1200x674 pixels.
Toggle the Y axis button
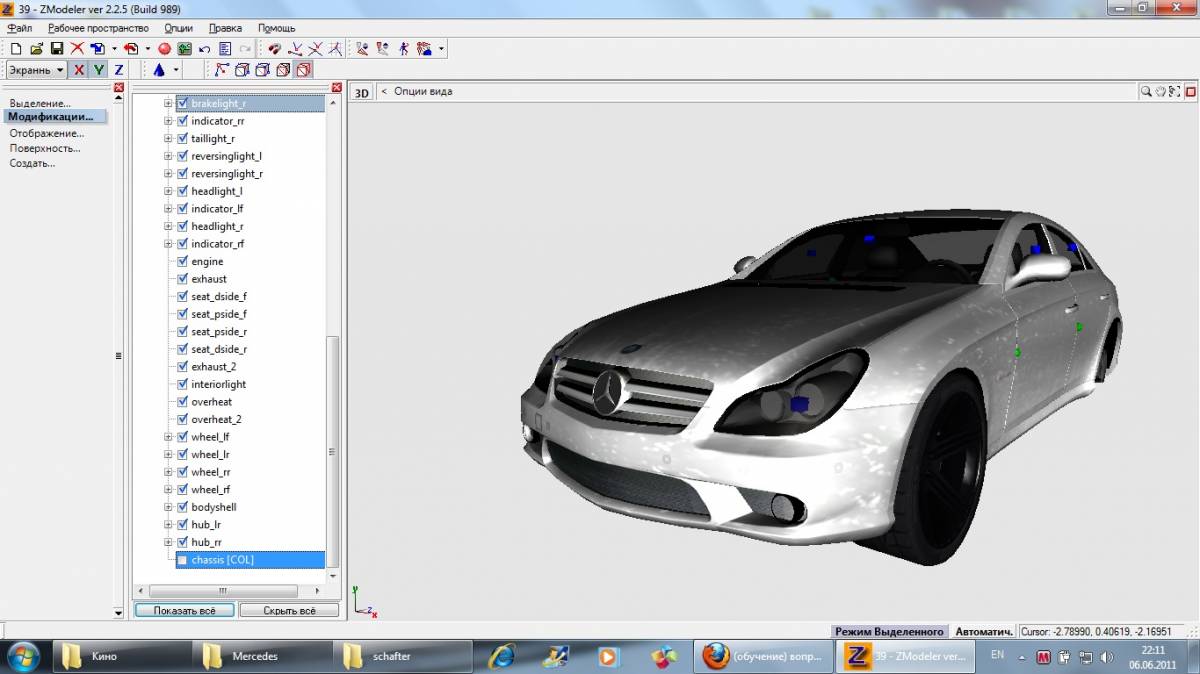pyautogui.click(x=99, y=70)
